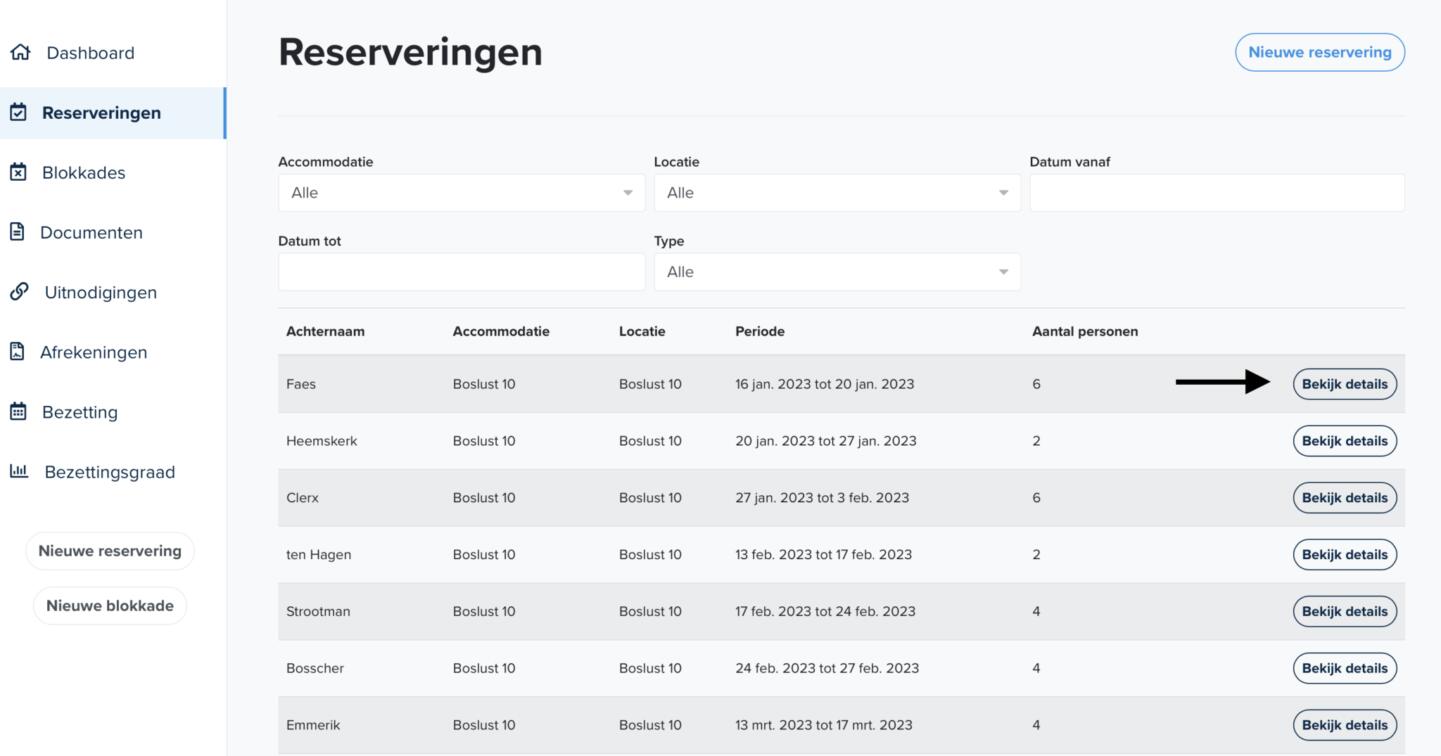Click the Dashboard home icon

point(18,53)
